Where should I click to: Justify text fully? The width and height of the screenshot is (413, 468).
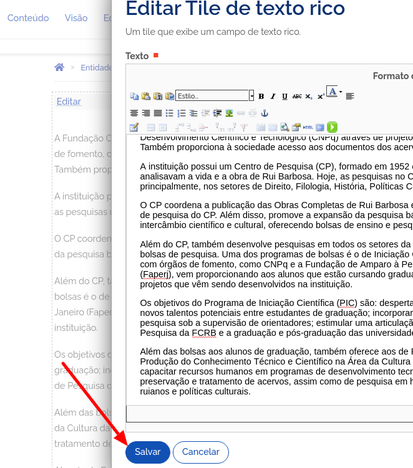158,113
